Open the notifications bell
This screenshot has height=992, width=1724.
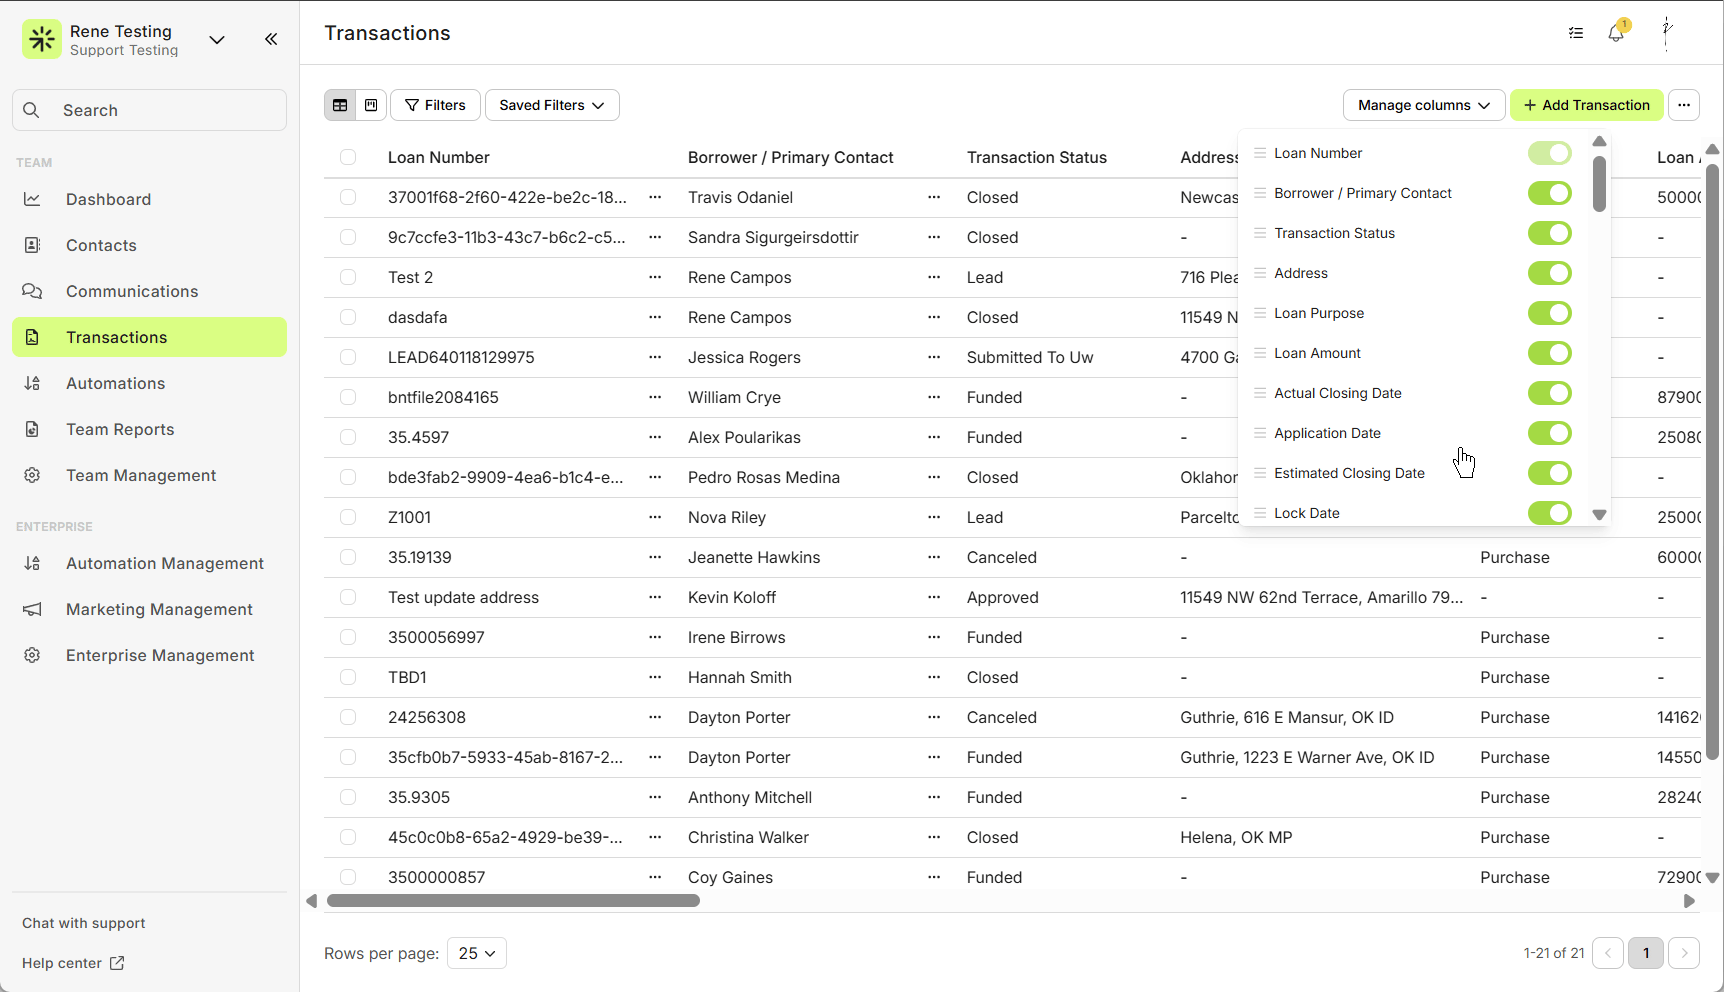[1616, 33]
